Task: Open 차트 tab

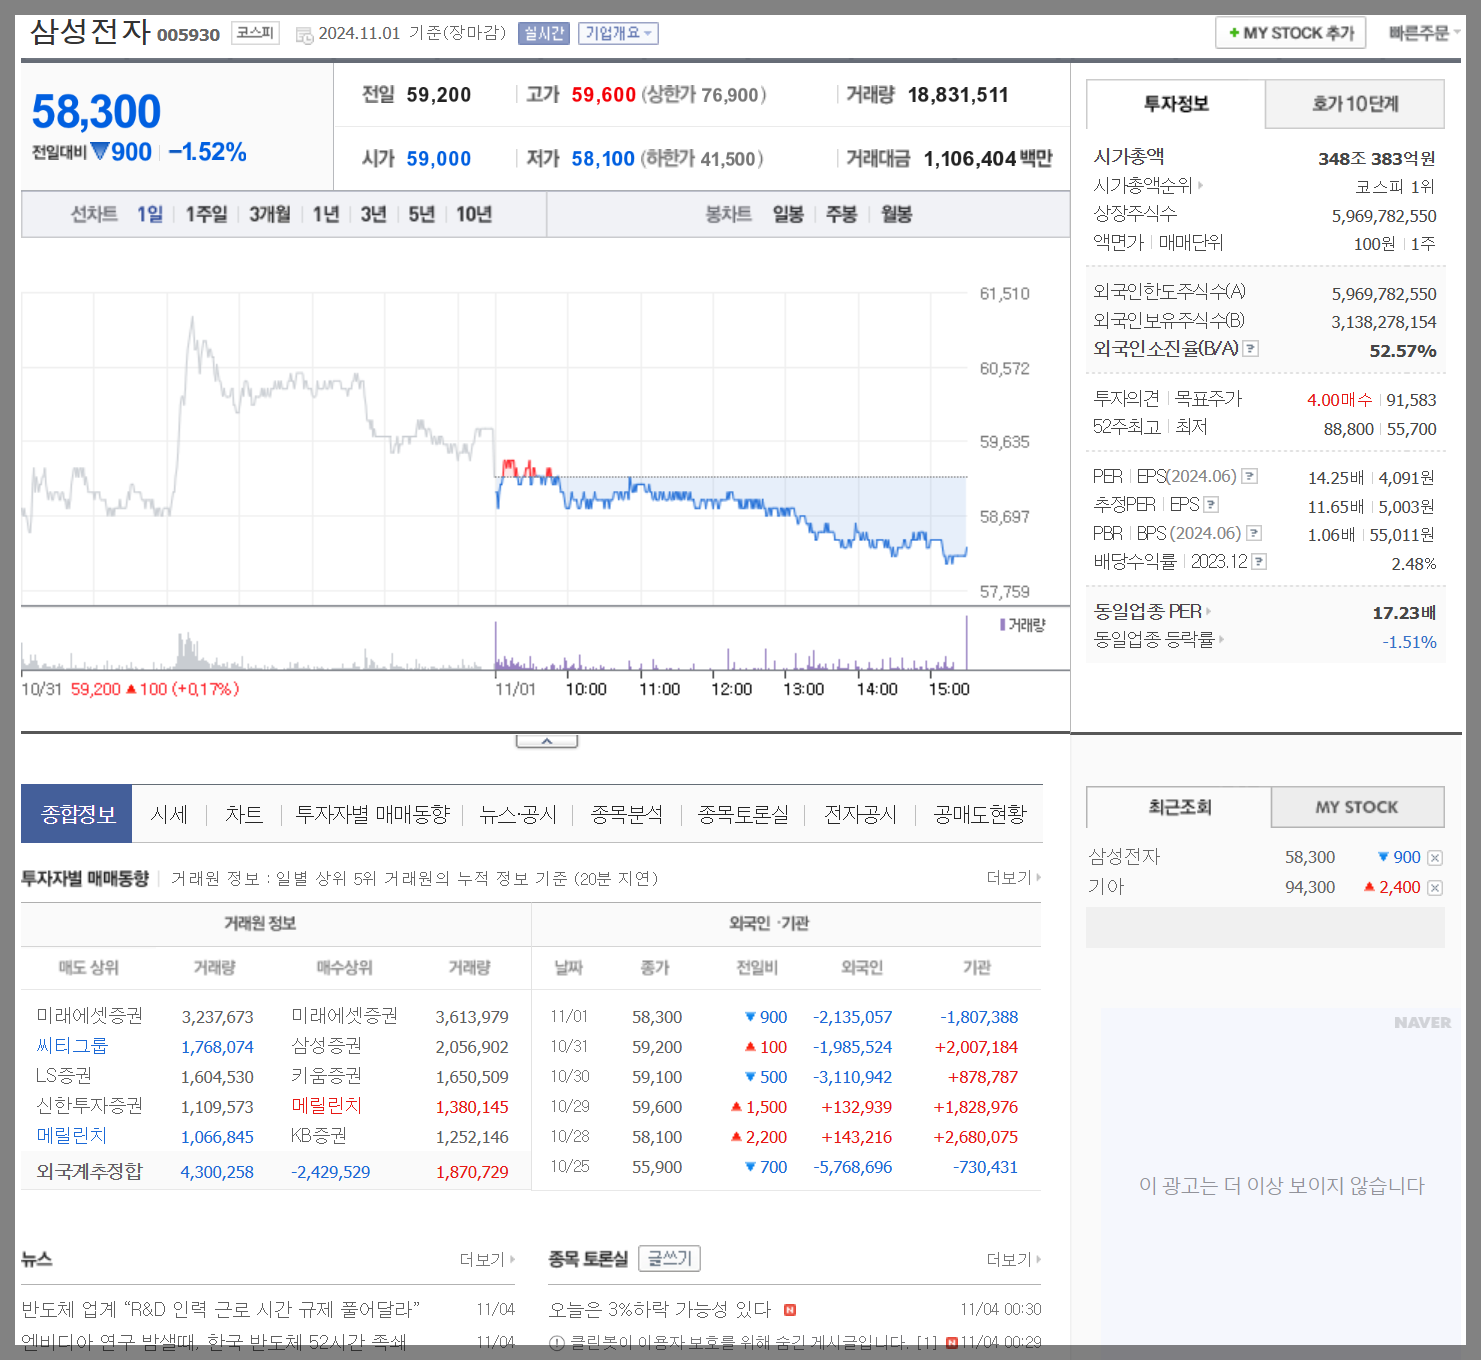Action: [243, 815]
